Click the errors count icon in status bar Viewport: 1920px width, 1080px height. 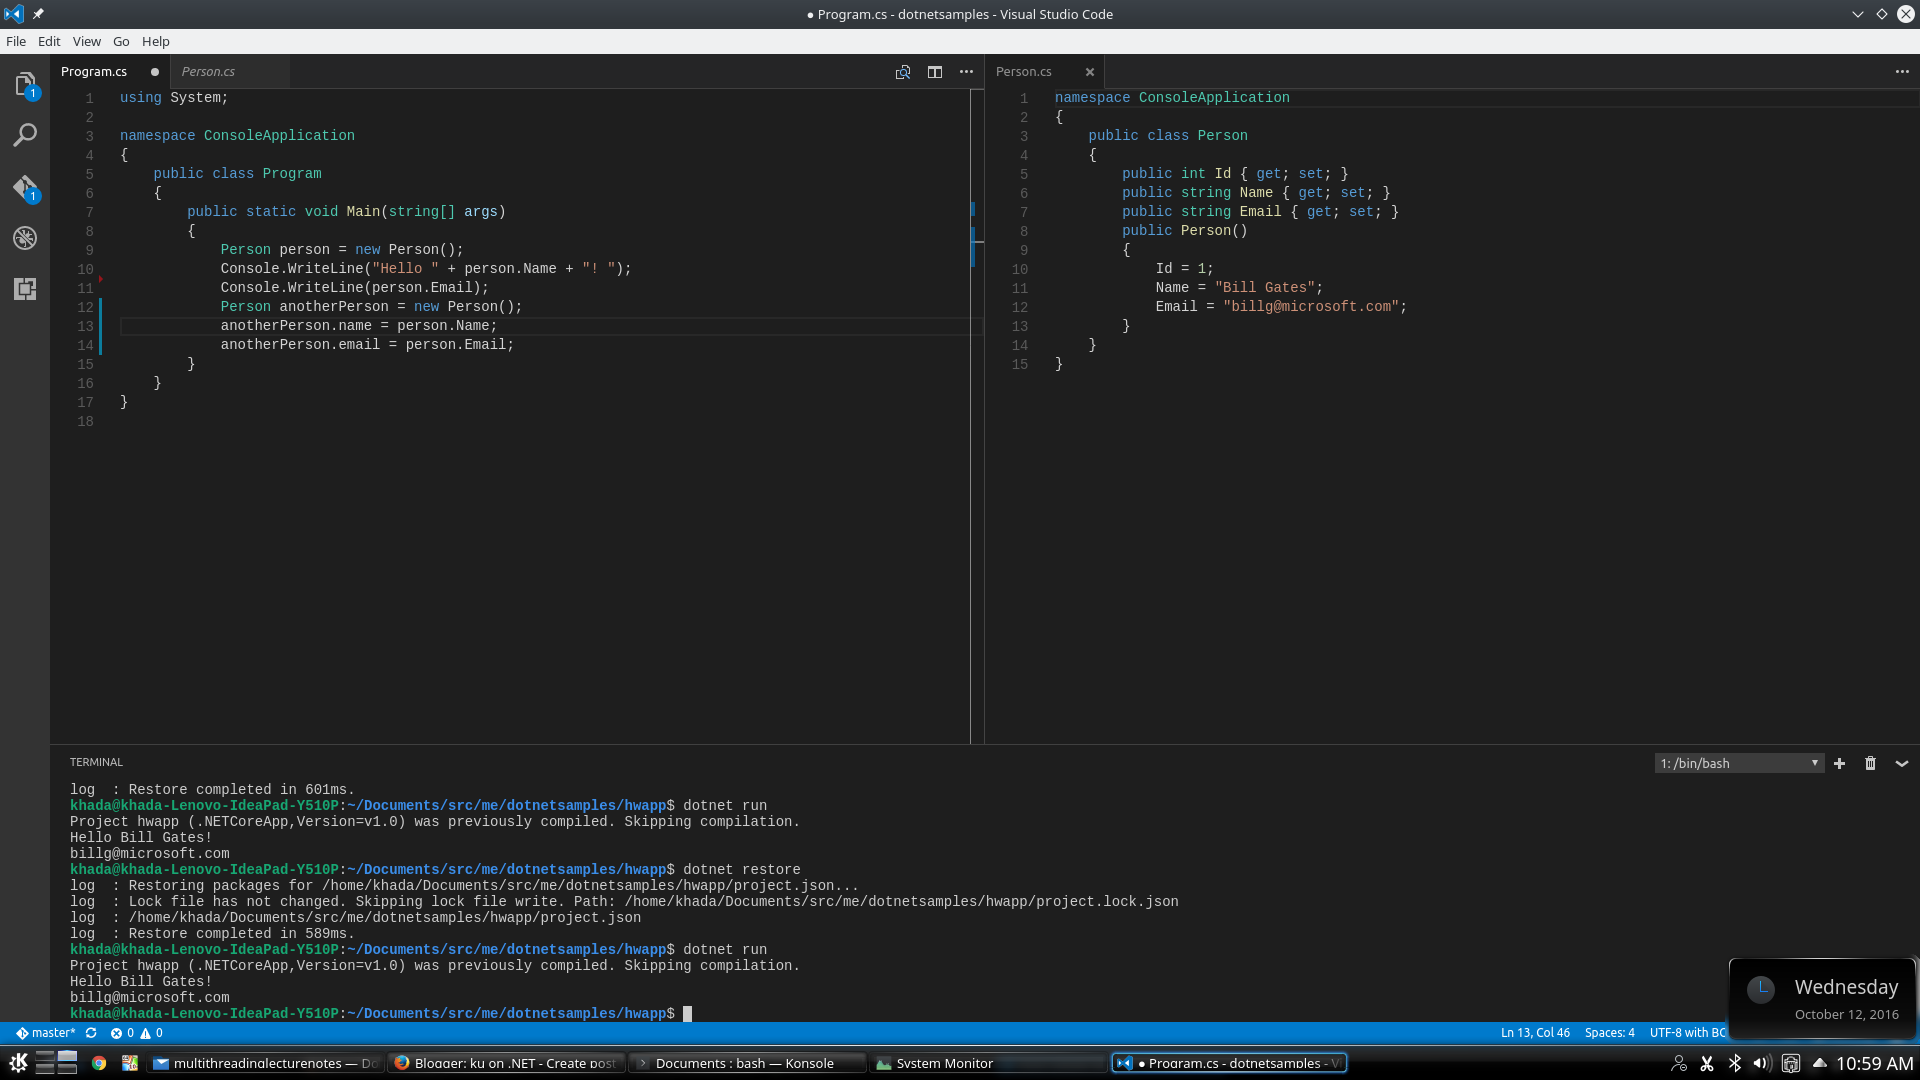click(122, 1033)
